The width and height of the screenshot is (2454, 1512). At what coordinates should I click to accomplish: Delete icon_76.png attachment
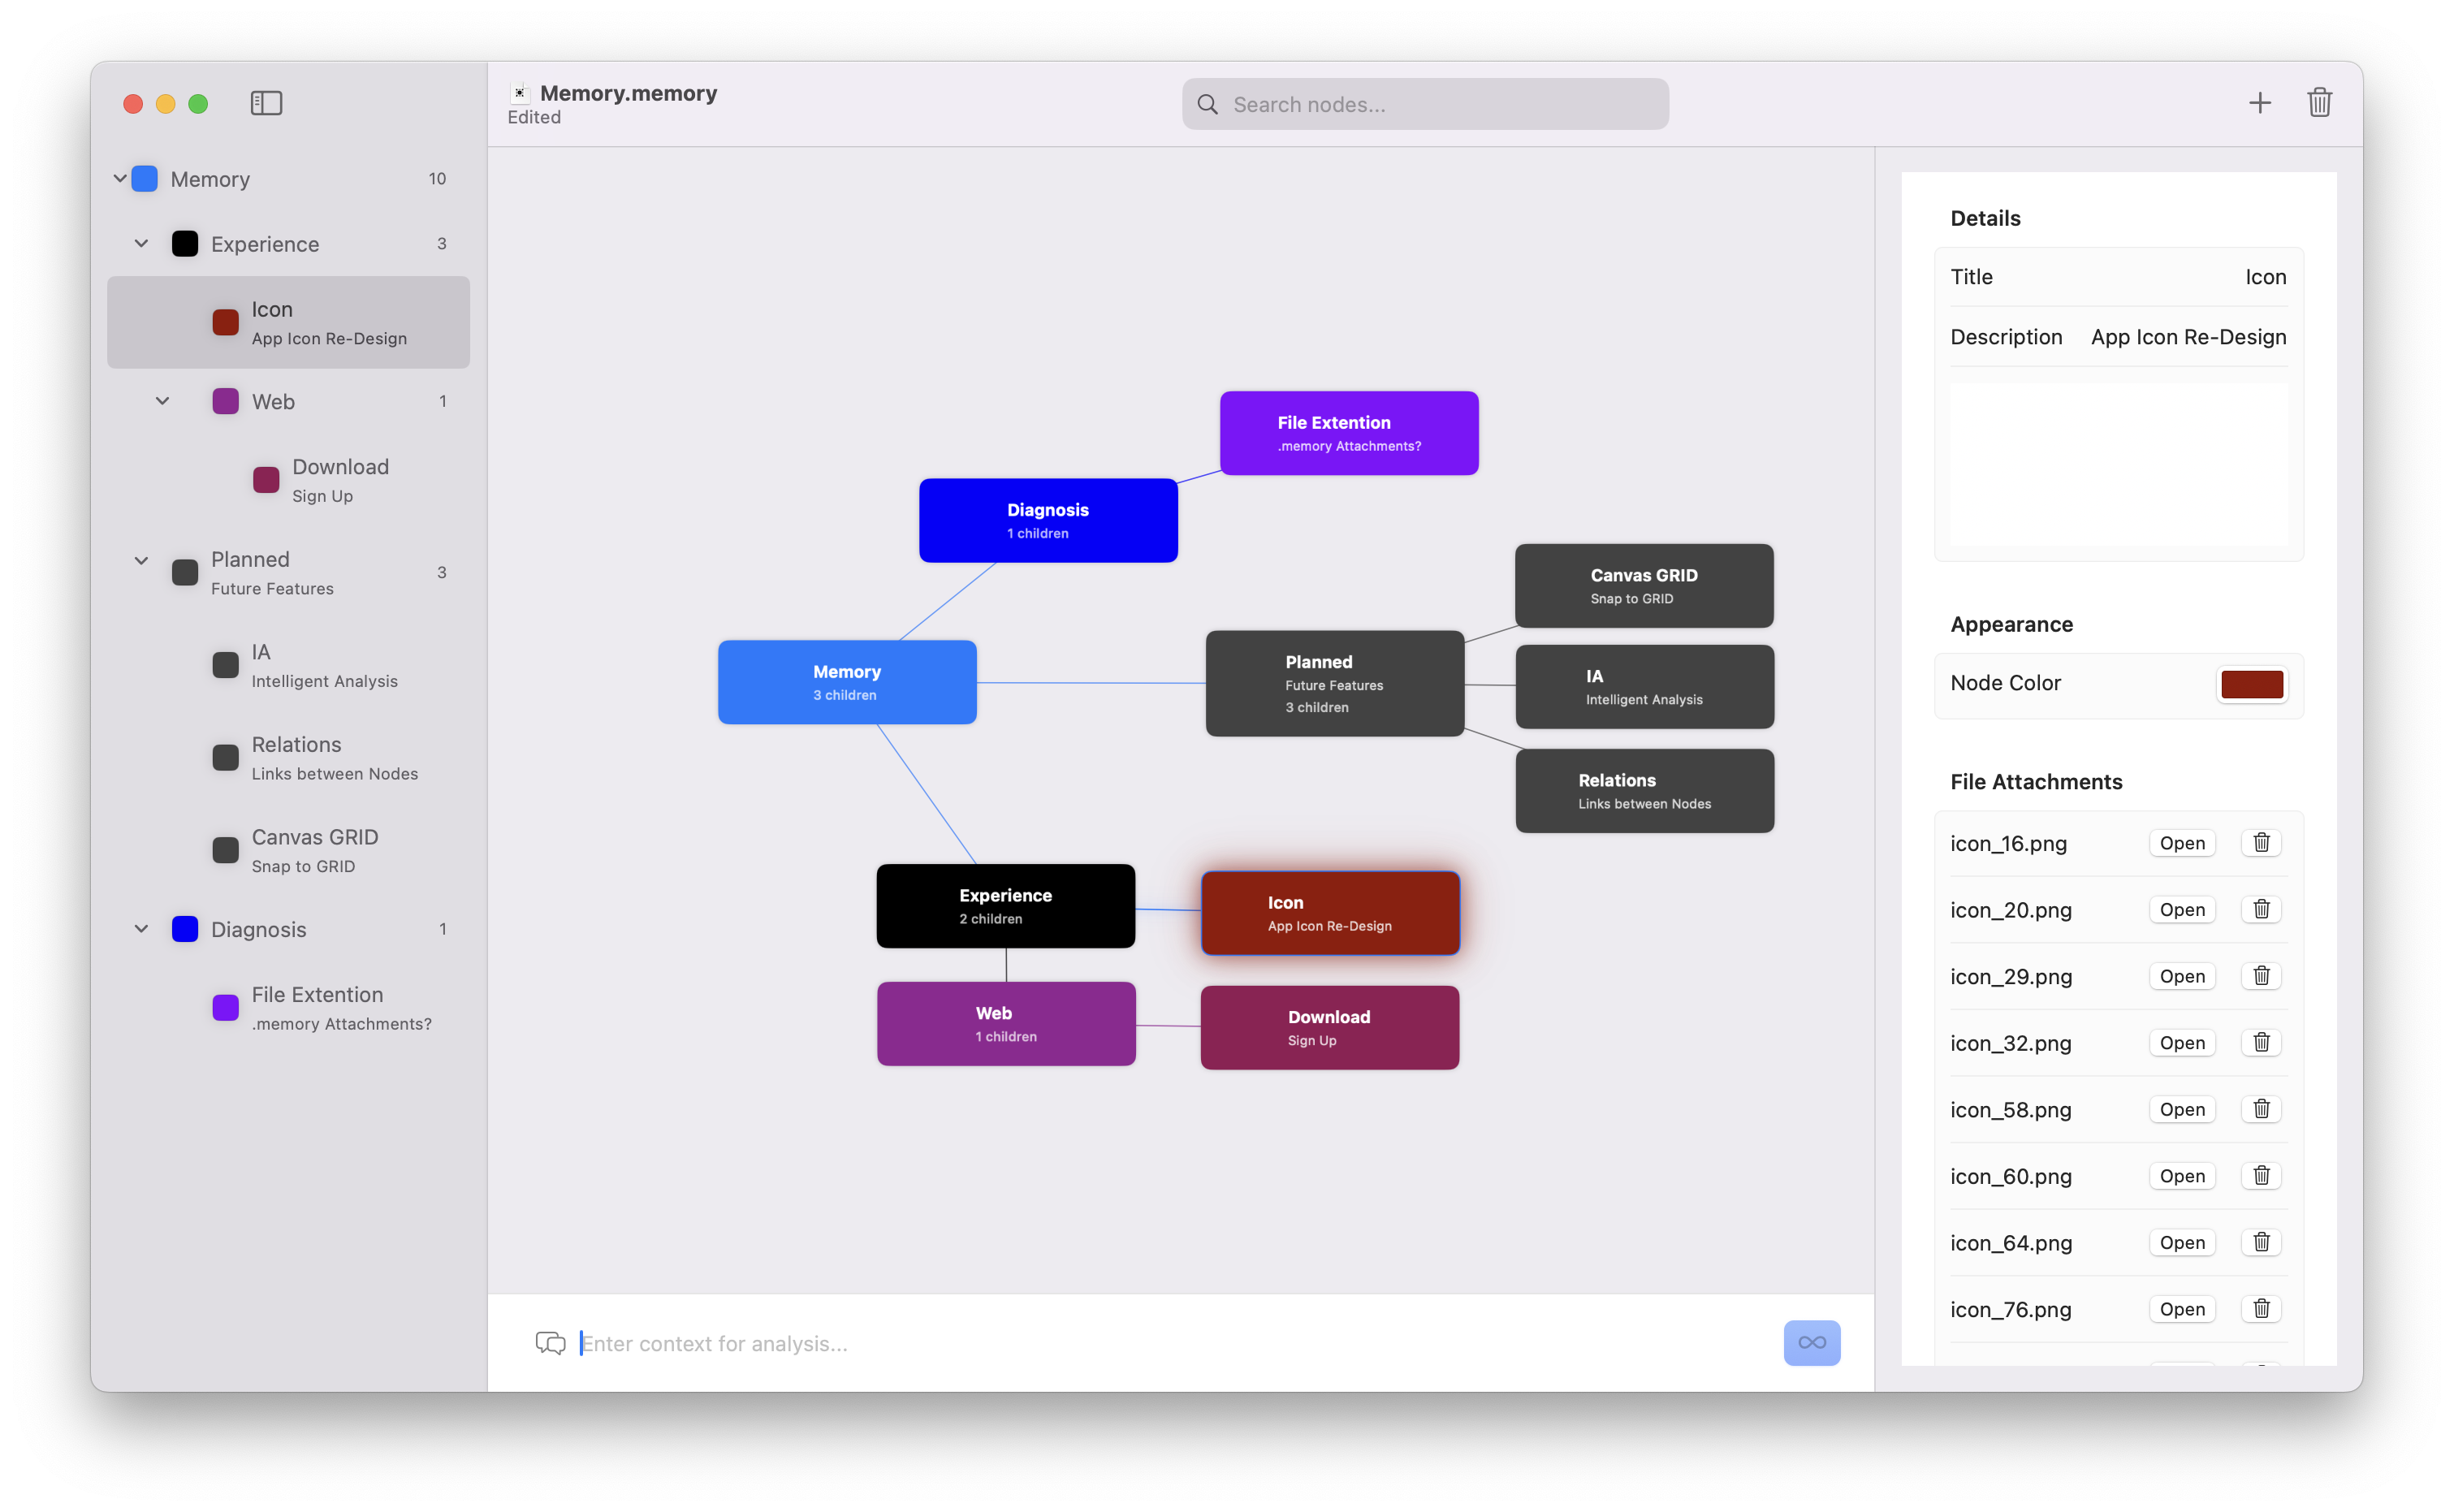point(2261,1309)
